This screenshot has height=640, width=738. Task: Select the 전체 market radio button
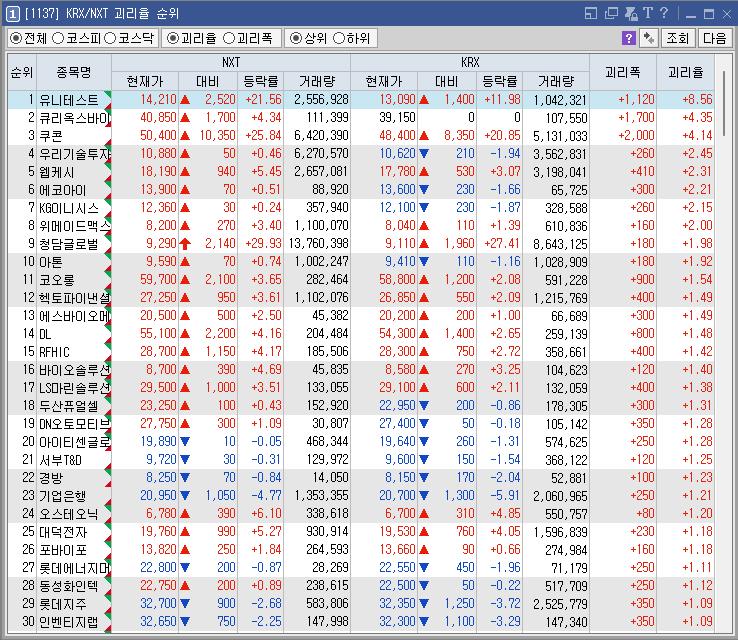(16, 38)
